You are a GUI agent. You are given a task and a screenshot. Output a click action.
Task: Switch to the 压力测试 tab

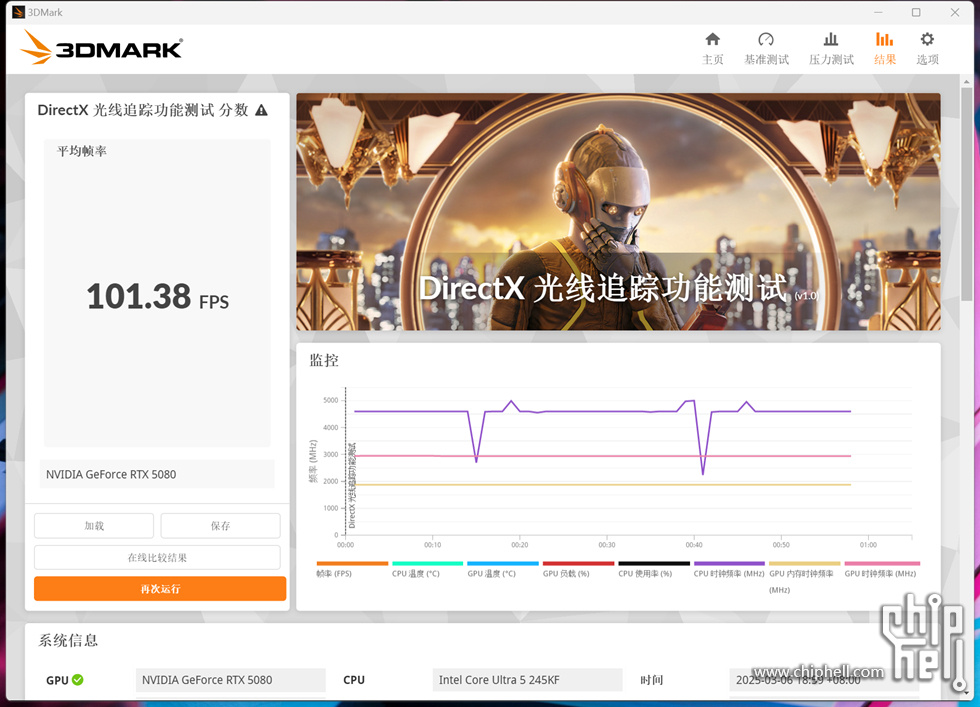click(x=831, y=49)
